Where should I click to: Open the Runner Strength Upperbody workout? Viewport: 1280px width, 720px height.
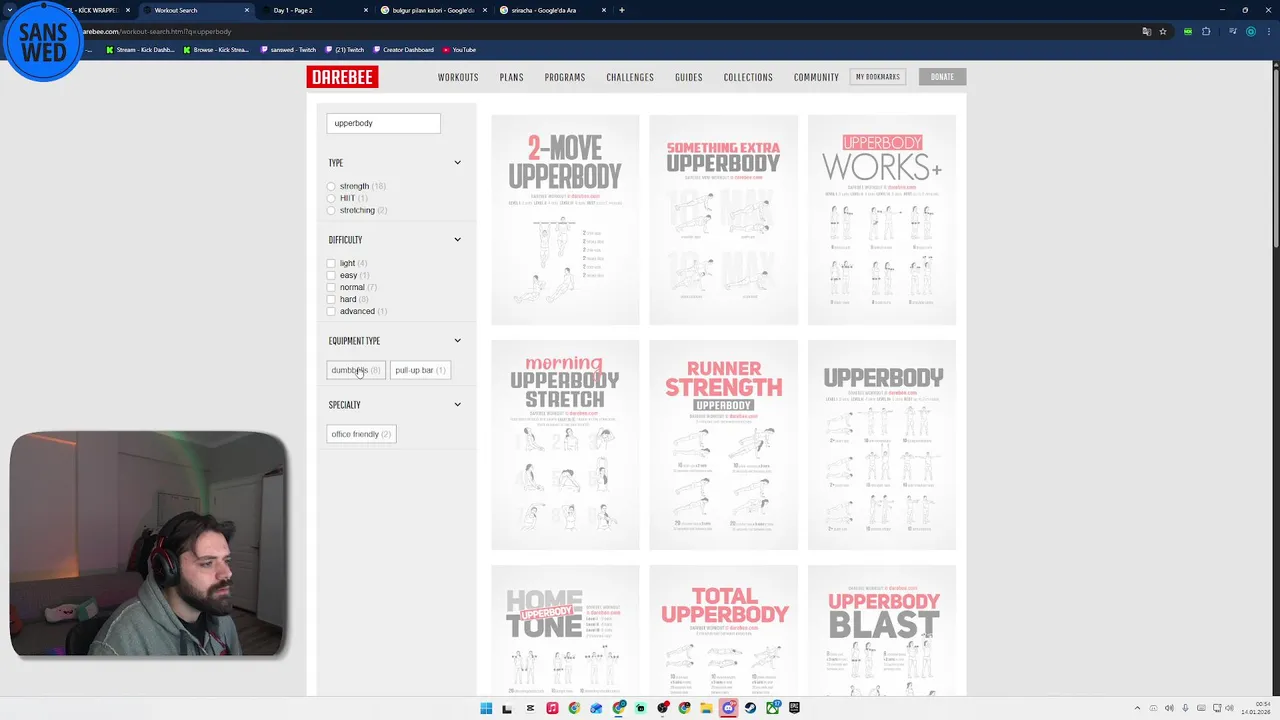pos(724,445)
